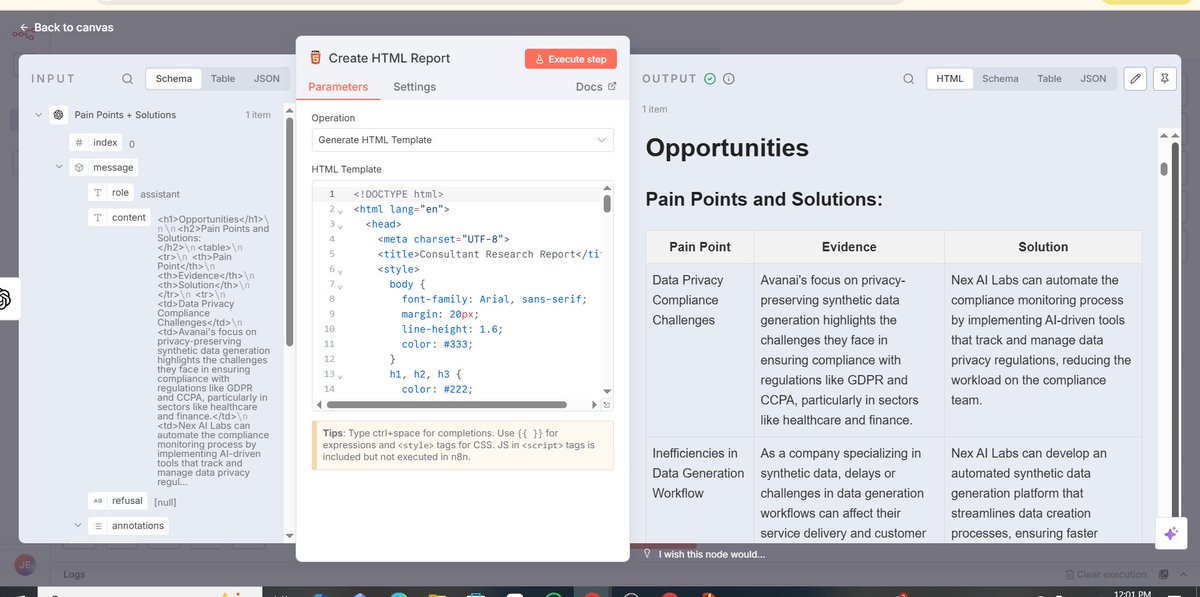The width and height of the screenshot is (1200, 597).
Task: Open the Logs panel on canvas
Action: pos(74,575)
